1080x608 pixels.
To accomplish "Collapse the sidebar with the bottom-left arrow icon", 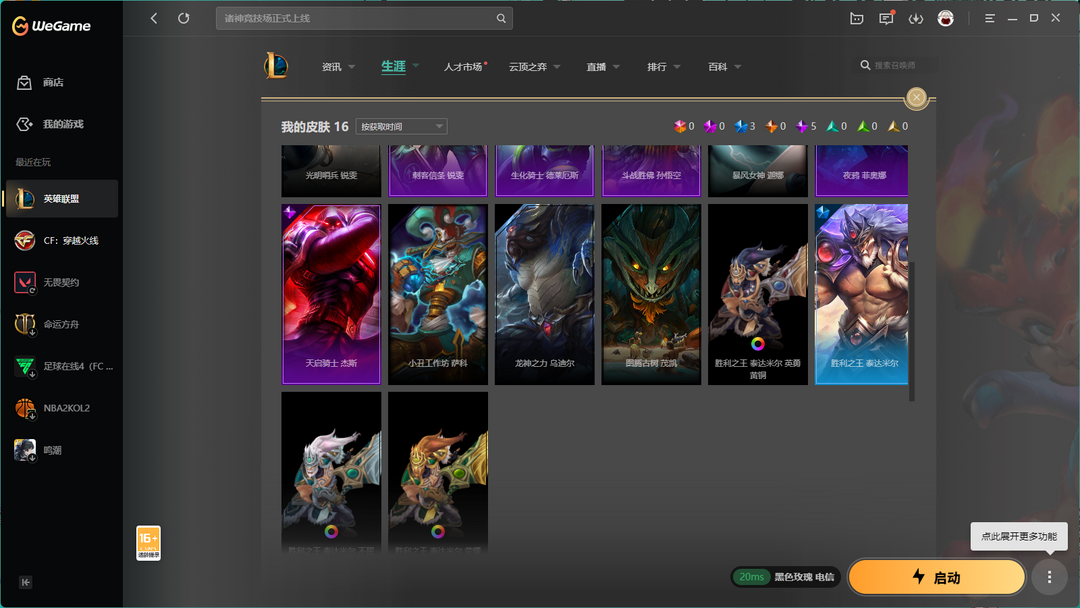I will pyautogui.click(x=25, y=583).
